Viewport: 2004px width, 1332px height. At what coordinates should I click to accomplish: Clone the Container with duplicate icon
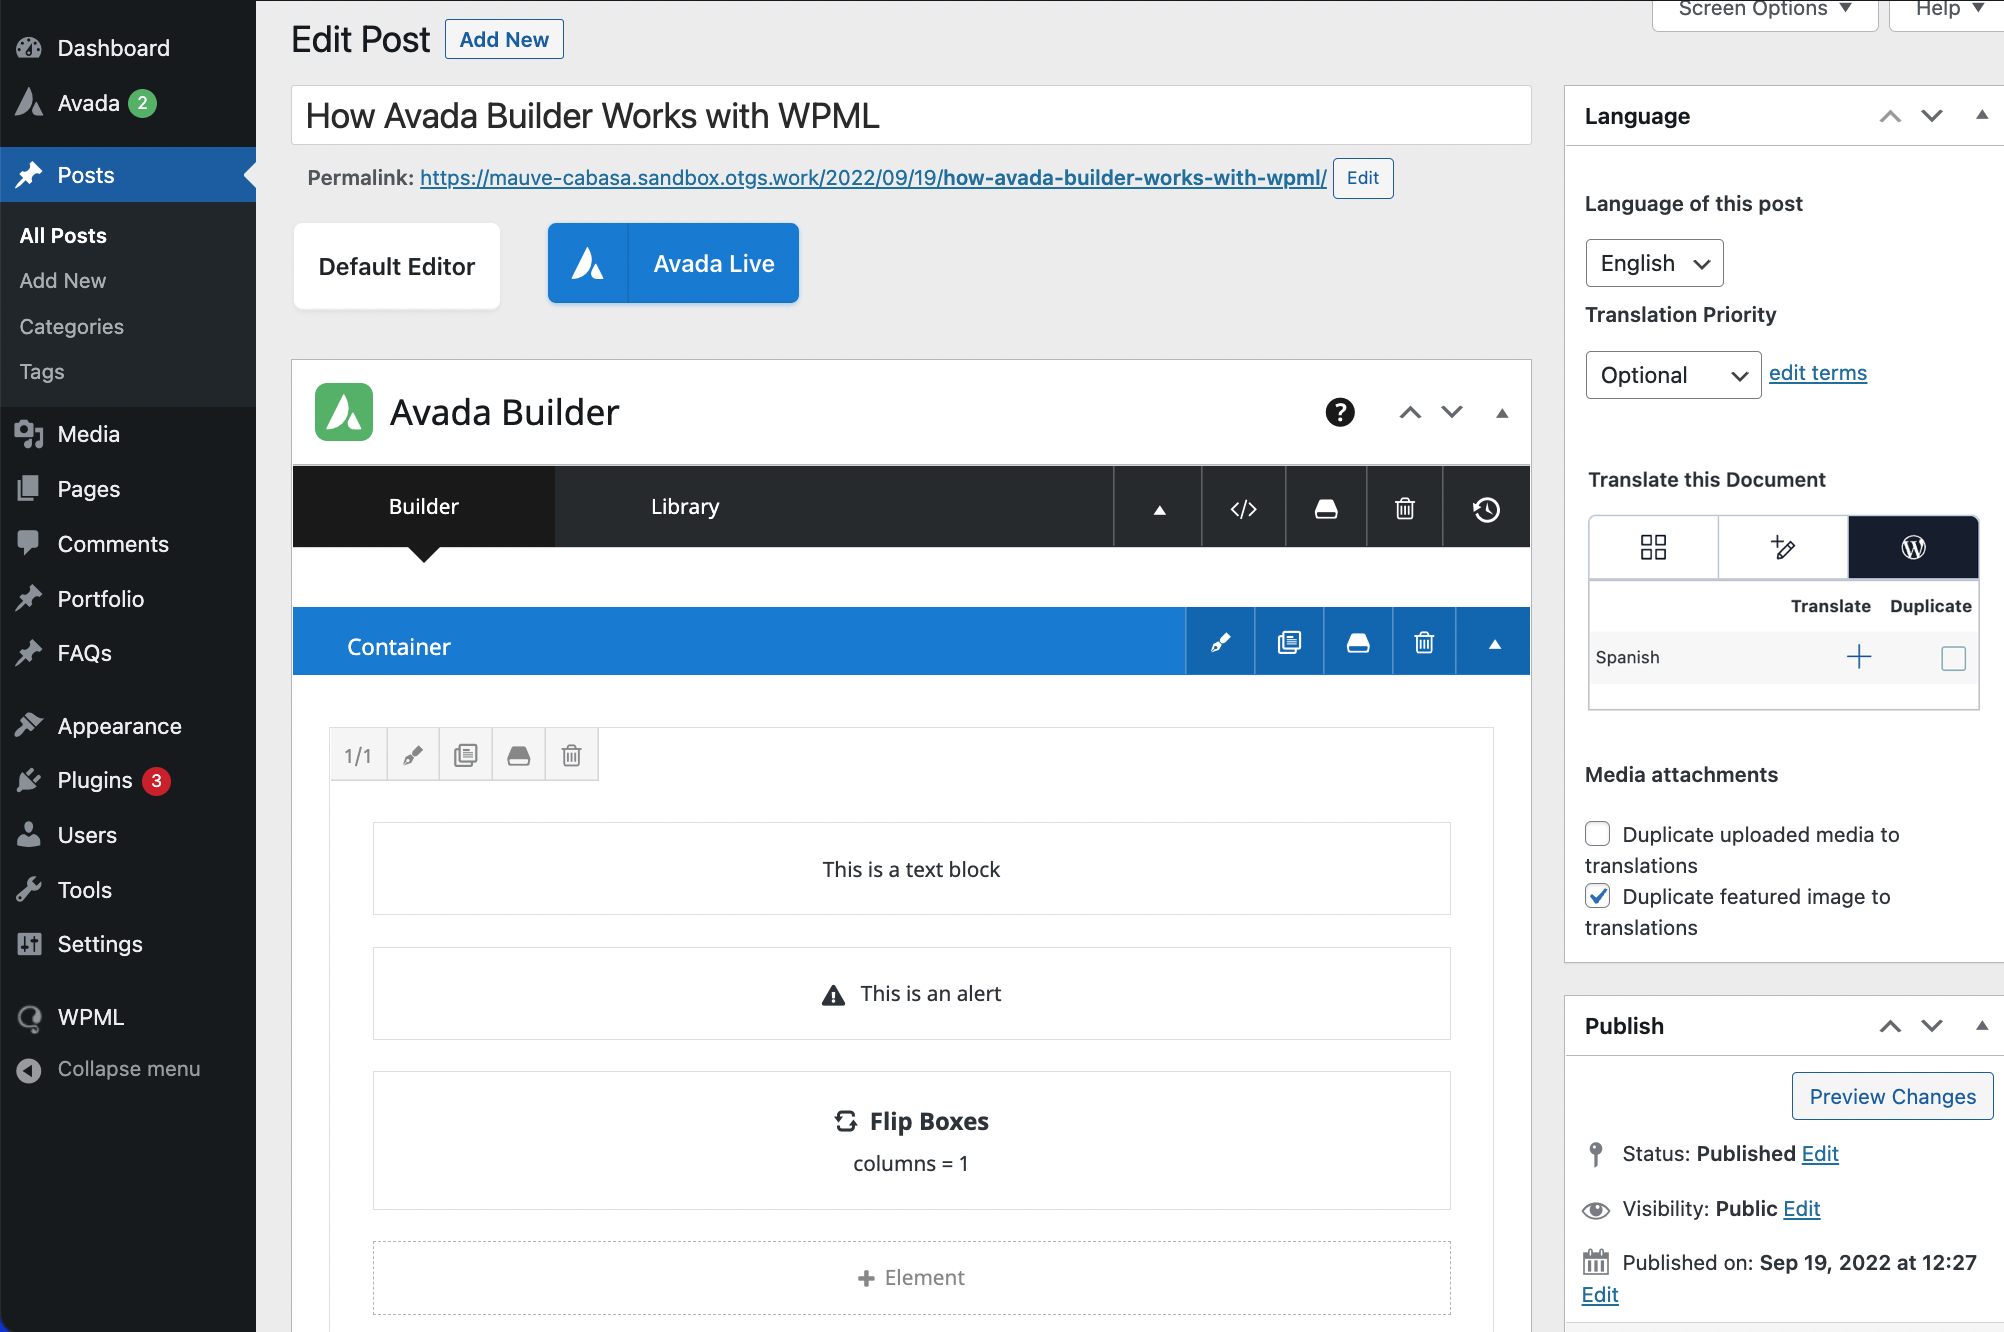pyautogui.click(x=1289, y=643)
